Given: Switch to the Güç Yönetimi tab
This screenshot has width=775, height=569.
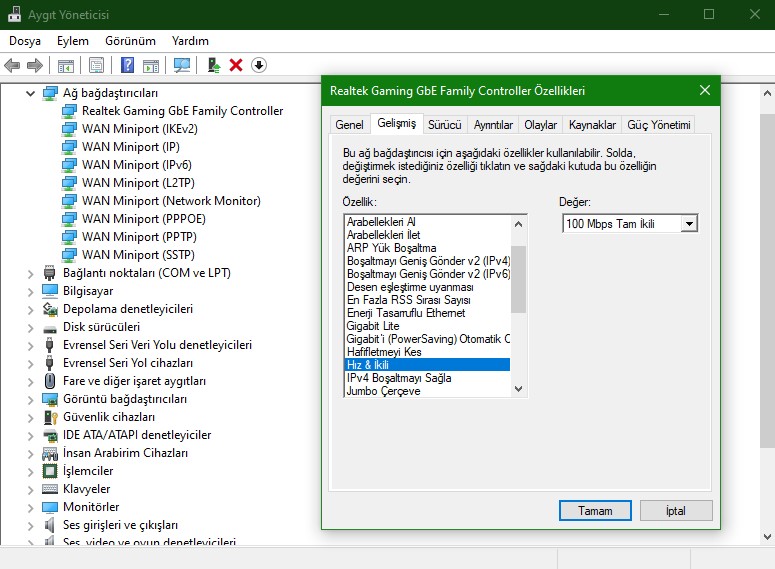Looking at the screenshot, I should coord(659,125).
